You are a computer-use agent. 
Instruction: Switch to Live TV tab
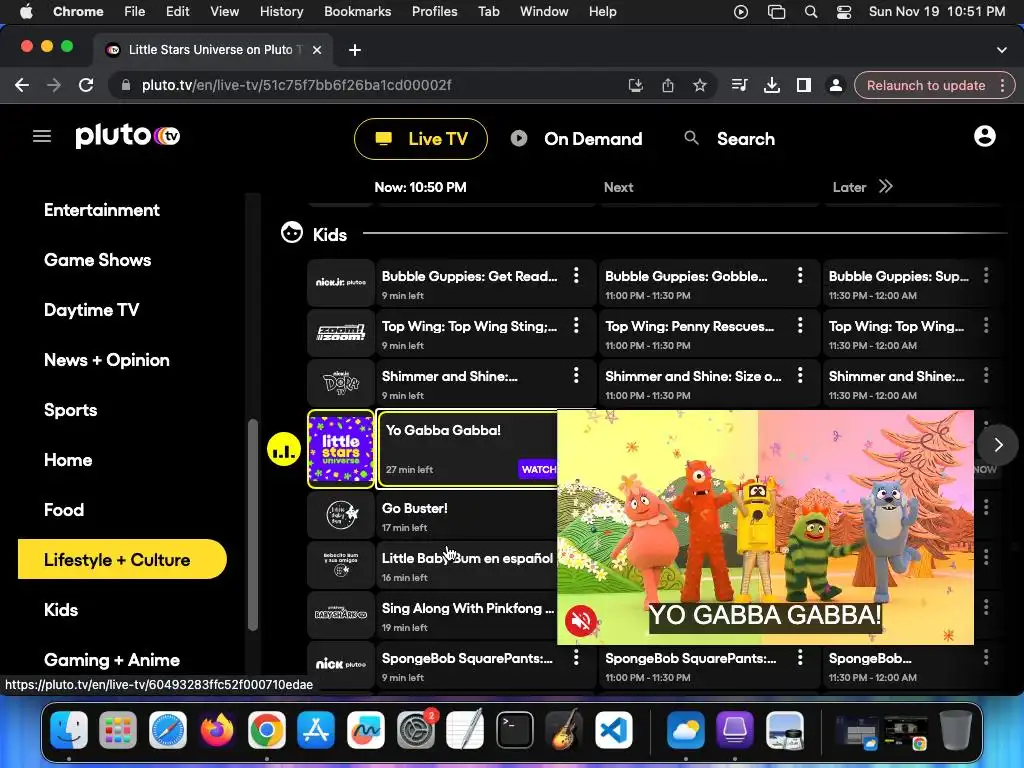(x=421, y=138)
